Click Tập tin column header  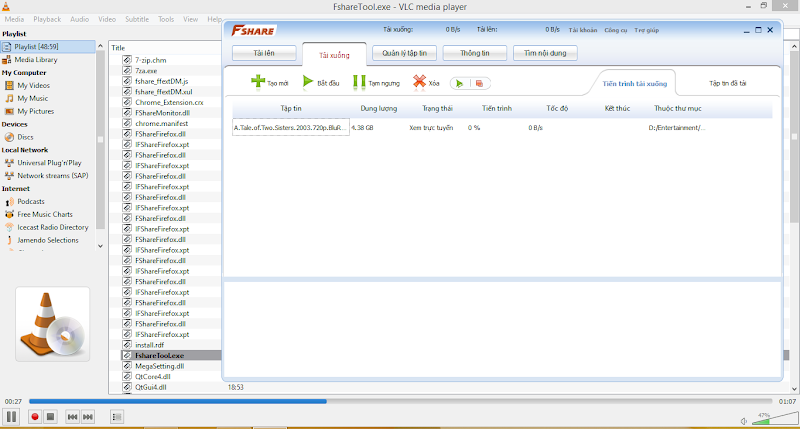[x=291, y=108]
